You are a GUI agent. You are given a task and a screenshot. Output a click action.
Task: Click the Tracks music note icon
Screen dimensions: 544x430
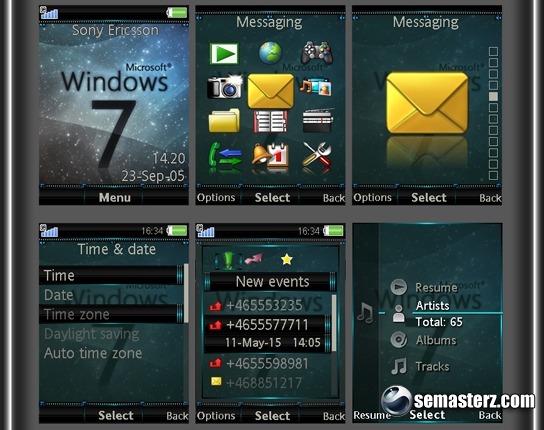[x=399, y=366]
